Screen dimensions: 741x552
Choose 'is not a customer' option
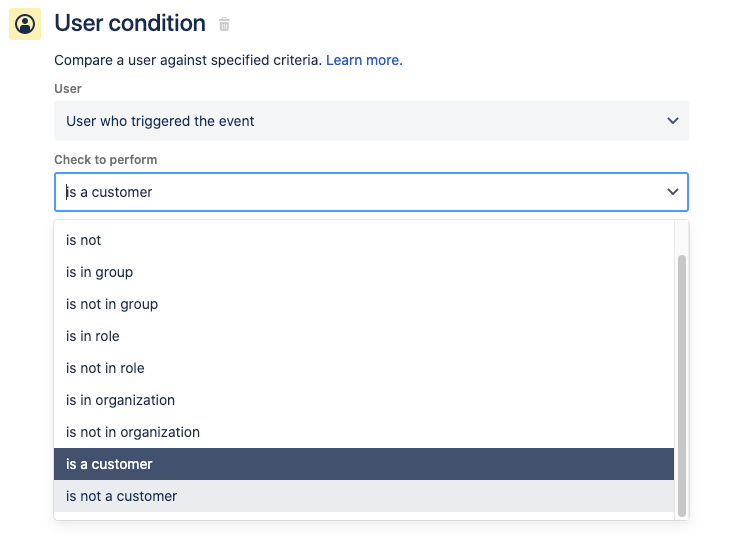(121, 496)
